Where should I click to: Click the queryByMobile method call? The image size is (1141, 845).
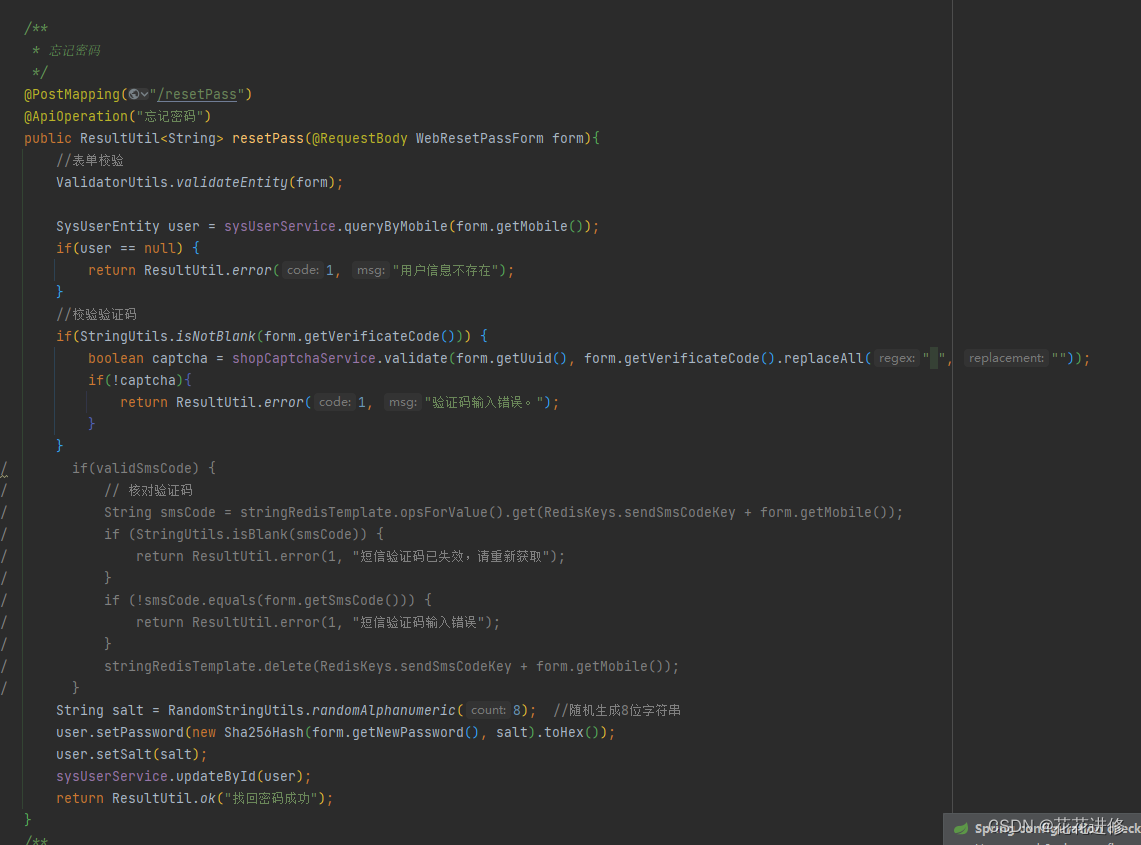[396, 226]
